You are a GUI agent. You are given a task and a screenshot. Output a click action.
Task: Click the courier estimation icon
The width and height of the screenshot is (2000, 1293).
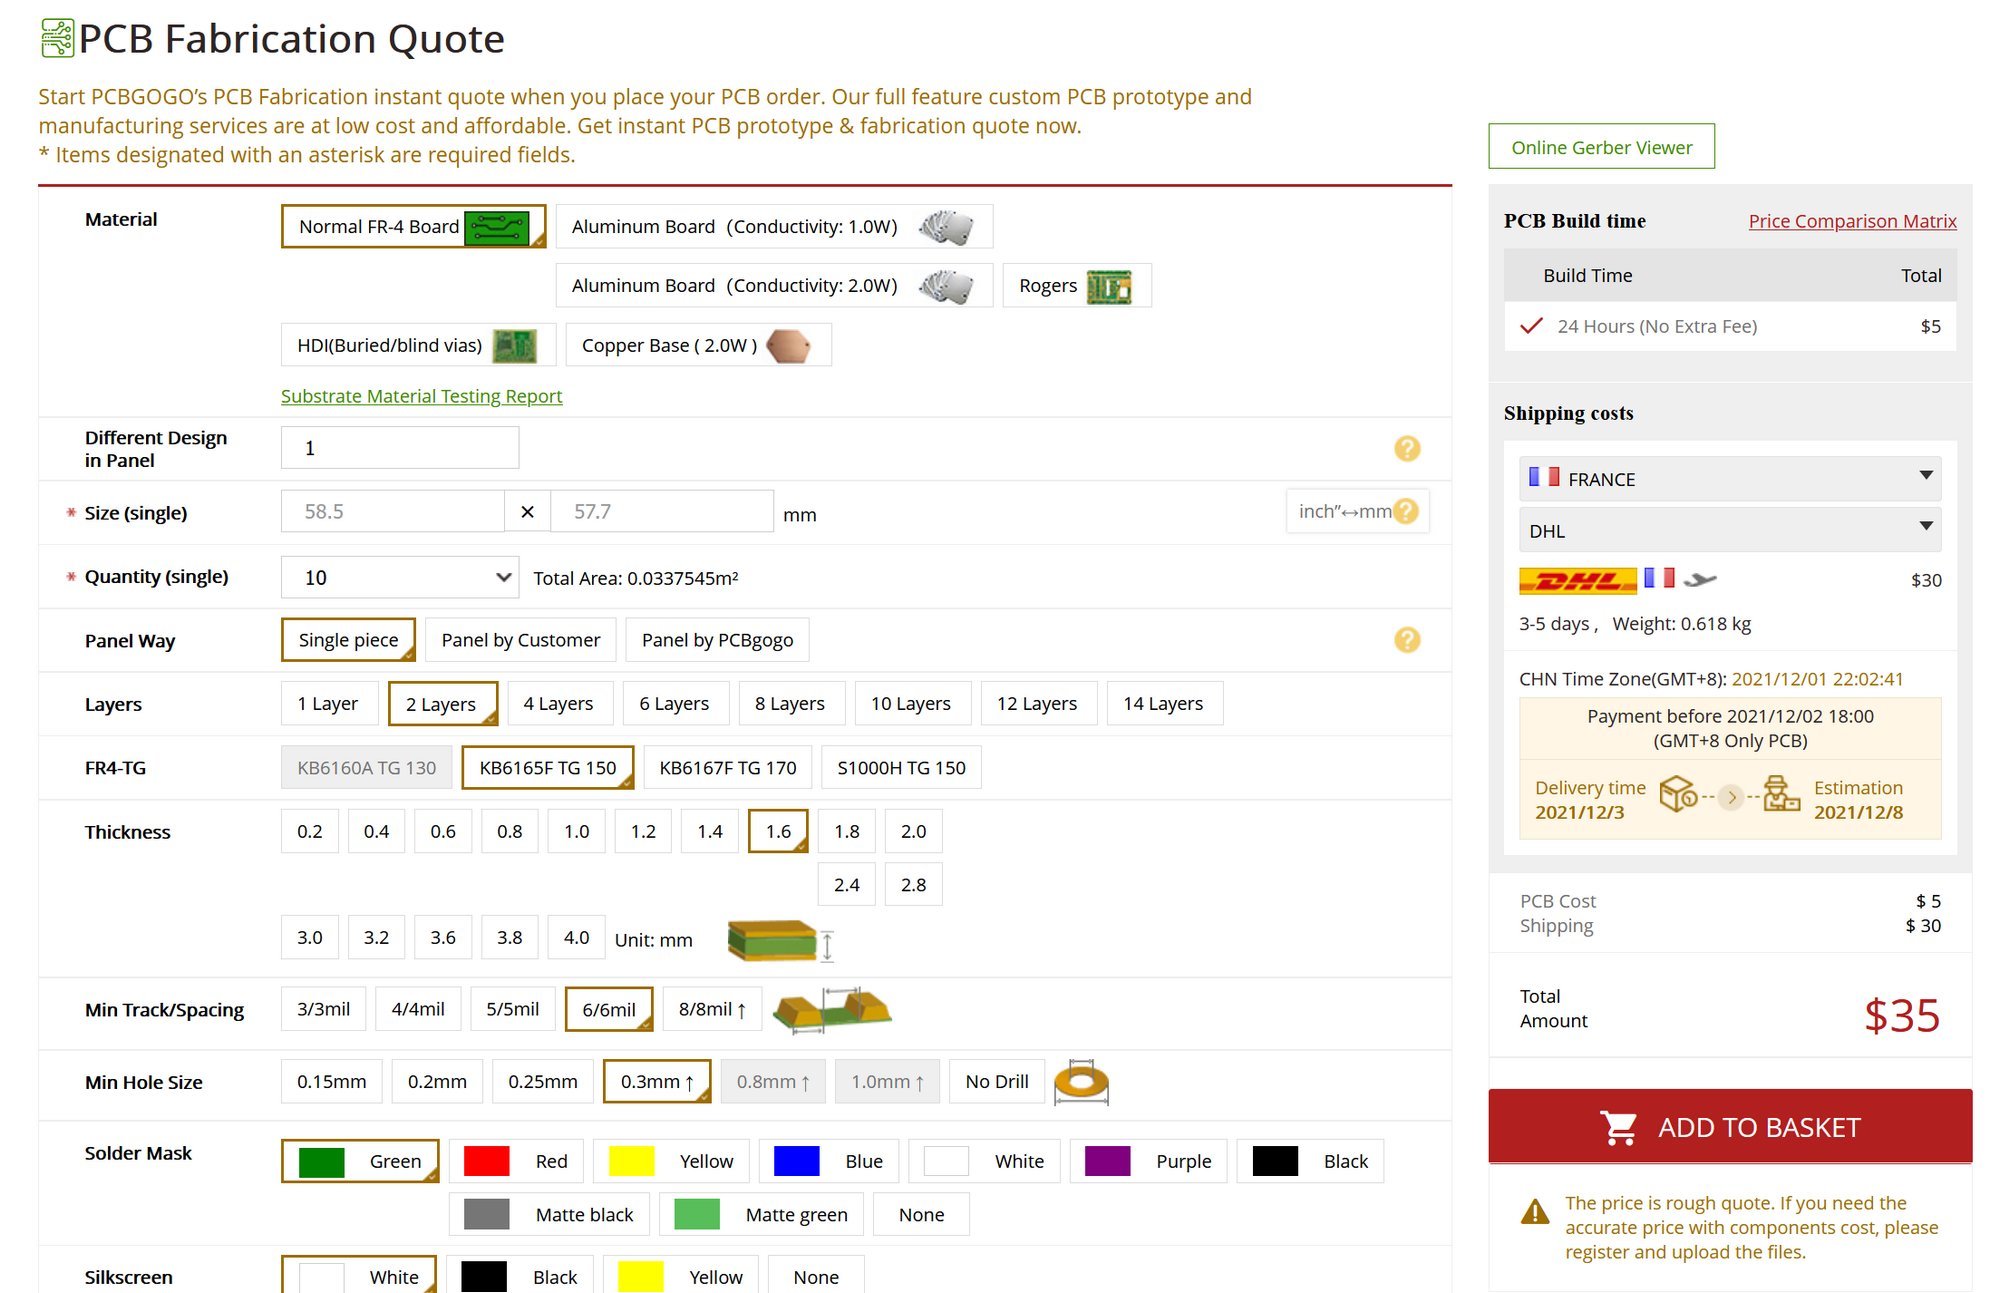tap(1781, 794)
